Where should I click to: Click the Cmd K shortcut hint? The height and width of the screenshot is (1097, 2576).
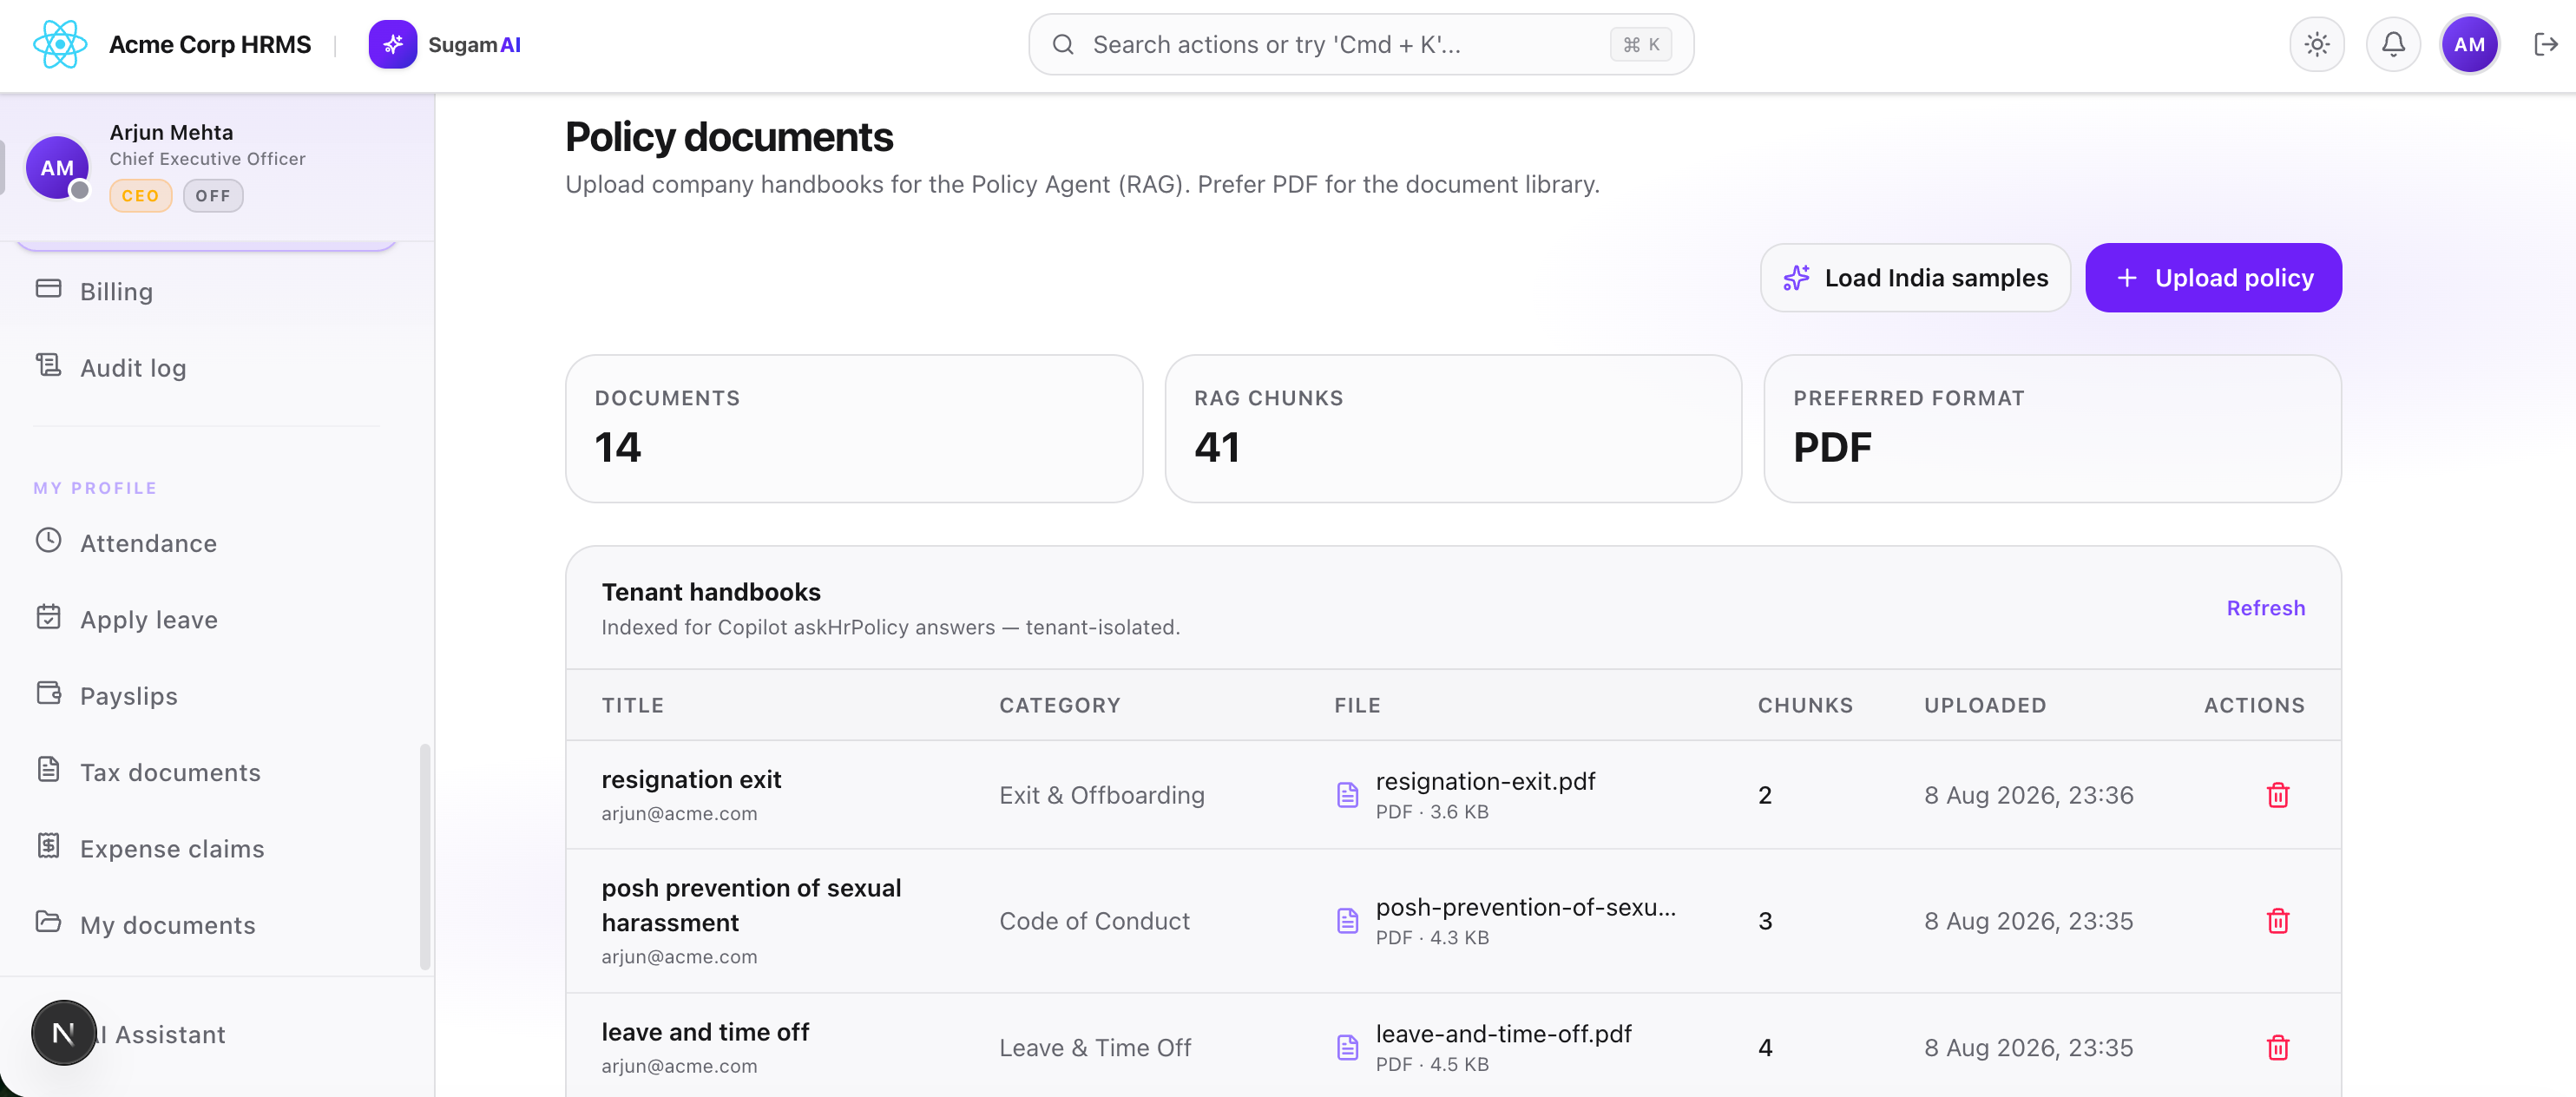1641,44
